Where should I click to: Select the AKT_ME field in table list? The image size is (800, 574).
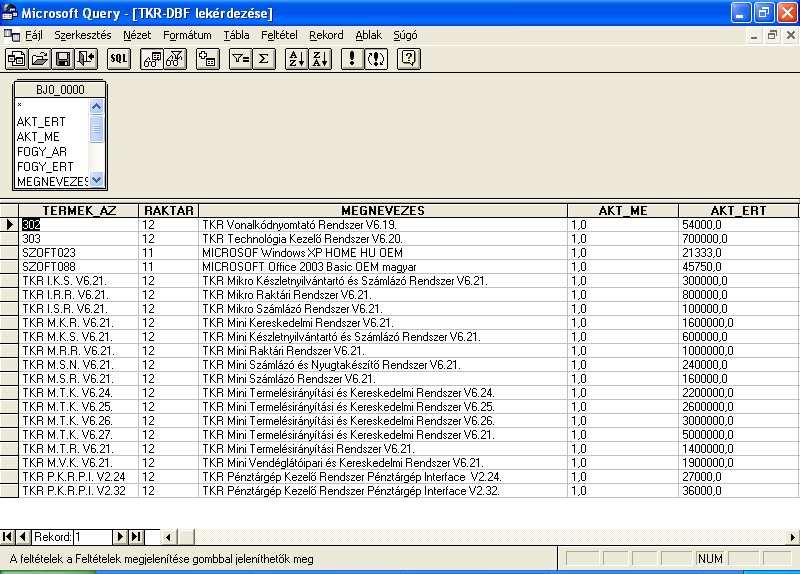(38, 137)
